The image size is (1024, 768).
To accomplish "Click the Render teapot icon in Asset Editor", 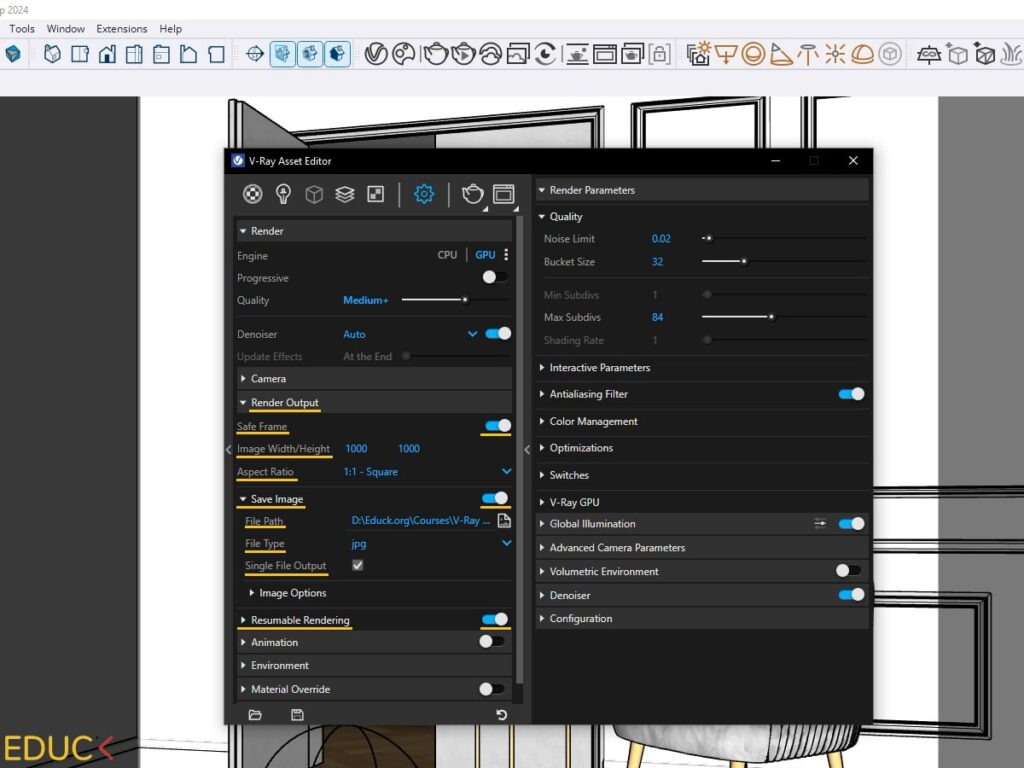I will click(472, 194).
